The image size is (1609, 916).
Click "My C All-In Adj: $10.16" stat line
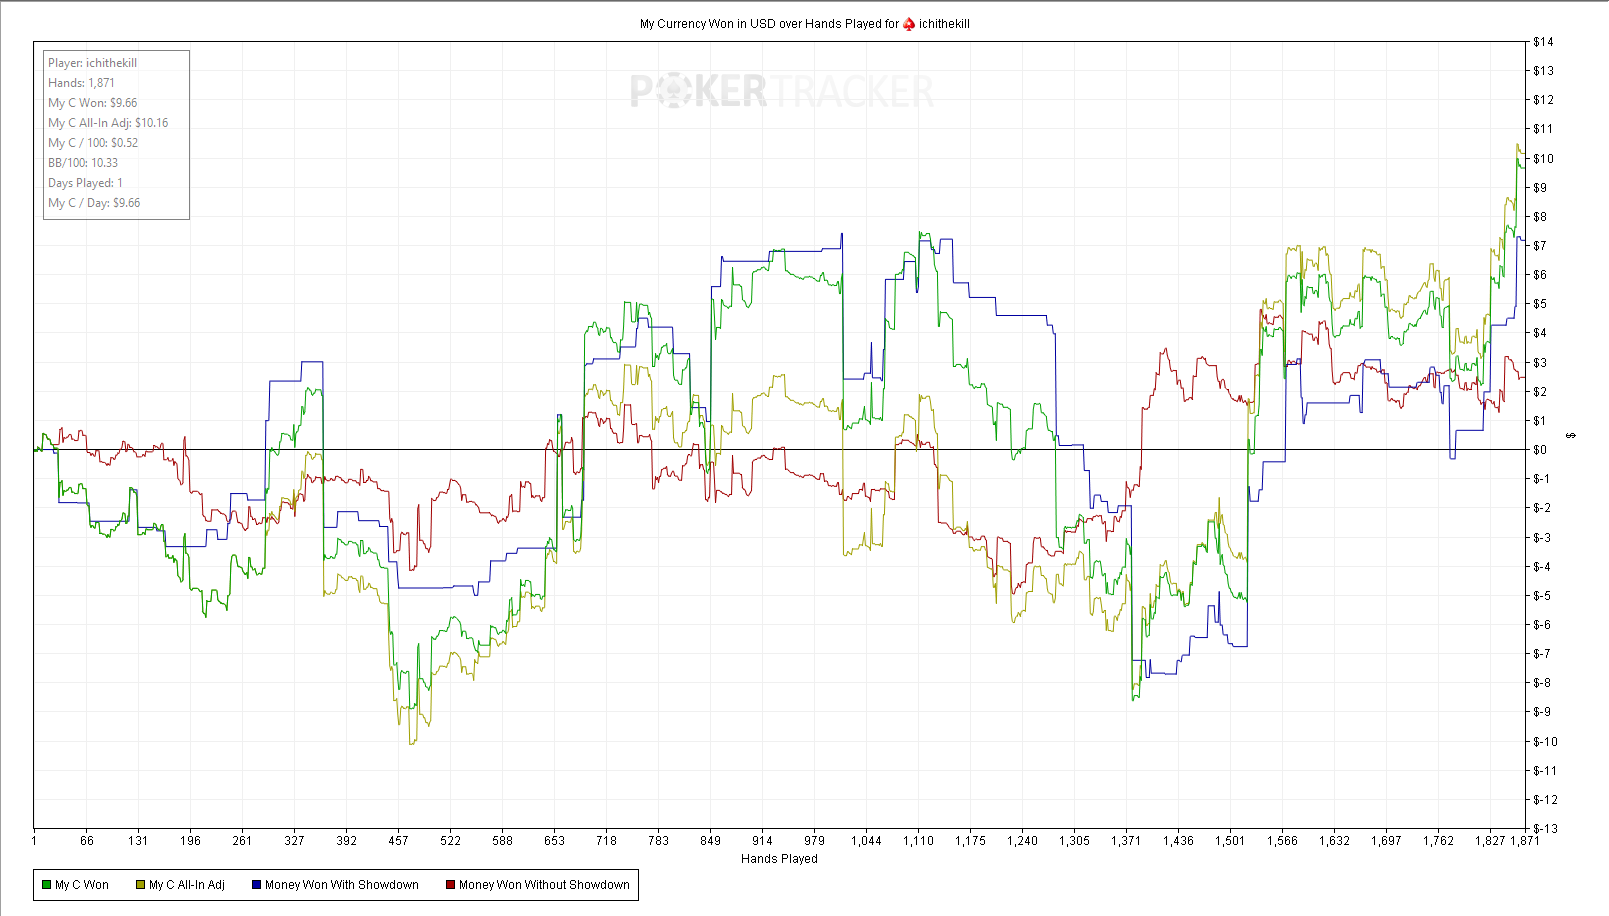pos(108,123)
